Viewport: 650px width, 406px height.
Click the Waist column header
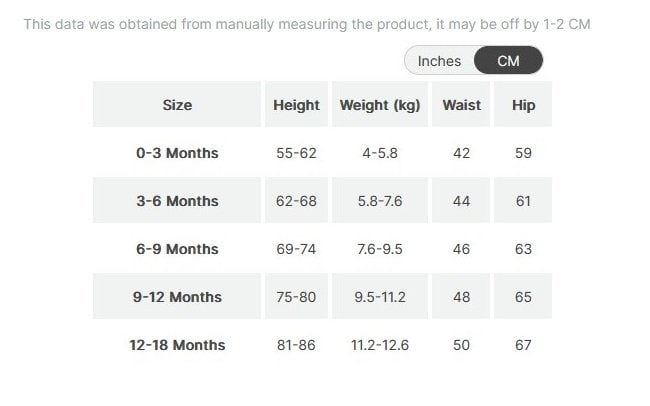pyautogui.click(x=461, y=105)
